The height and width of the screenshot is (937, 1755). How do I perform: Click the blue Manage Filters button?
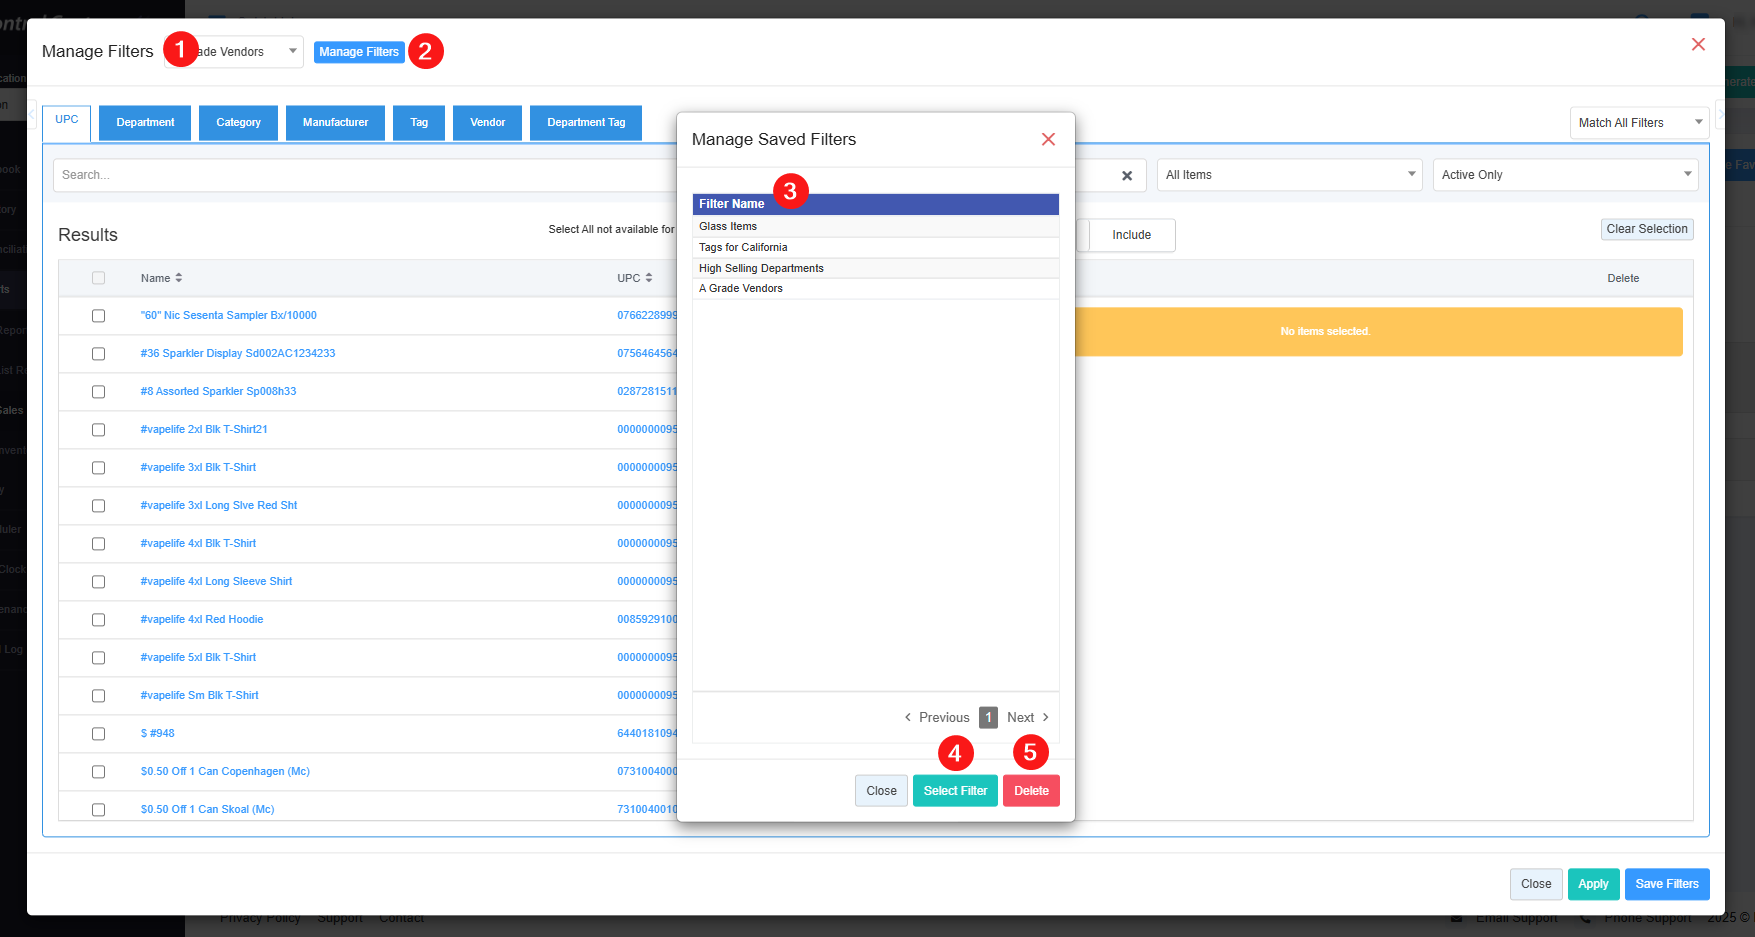click(x=359, y=52)
